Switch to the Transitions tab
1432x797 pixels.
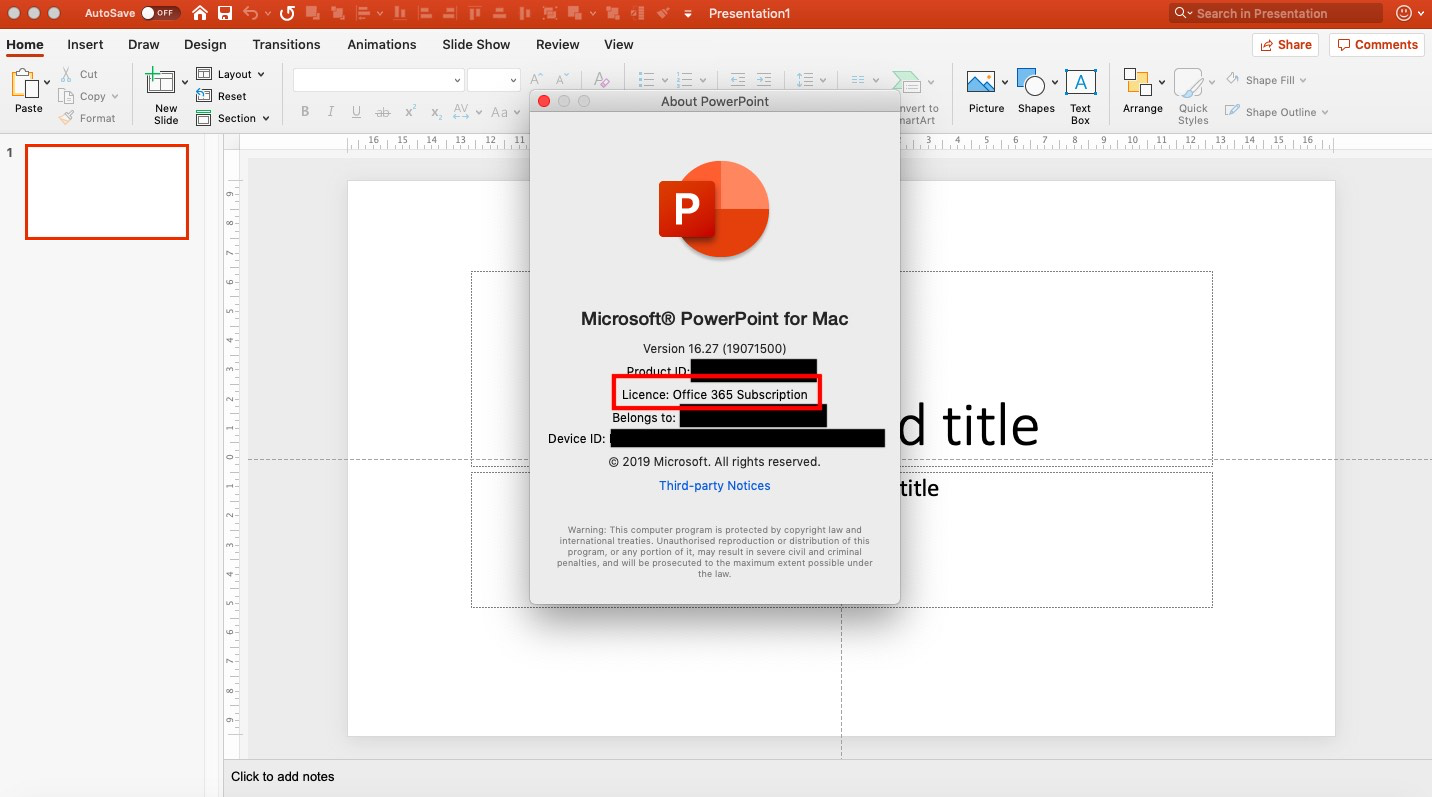286,44
